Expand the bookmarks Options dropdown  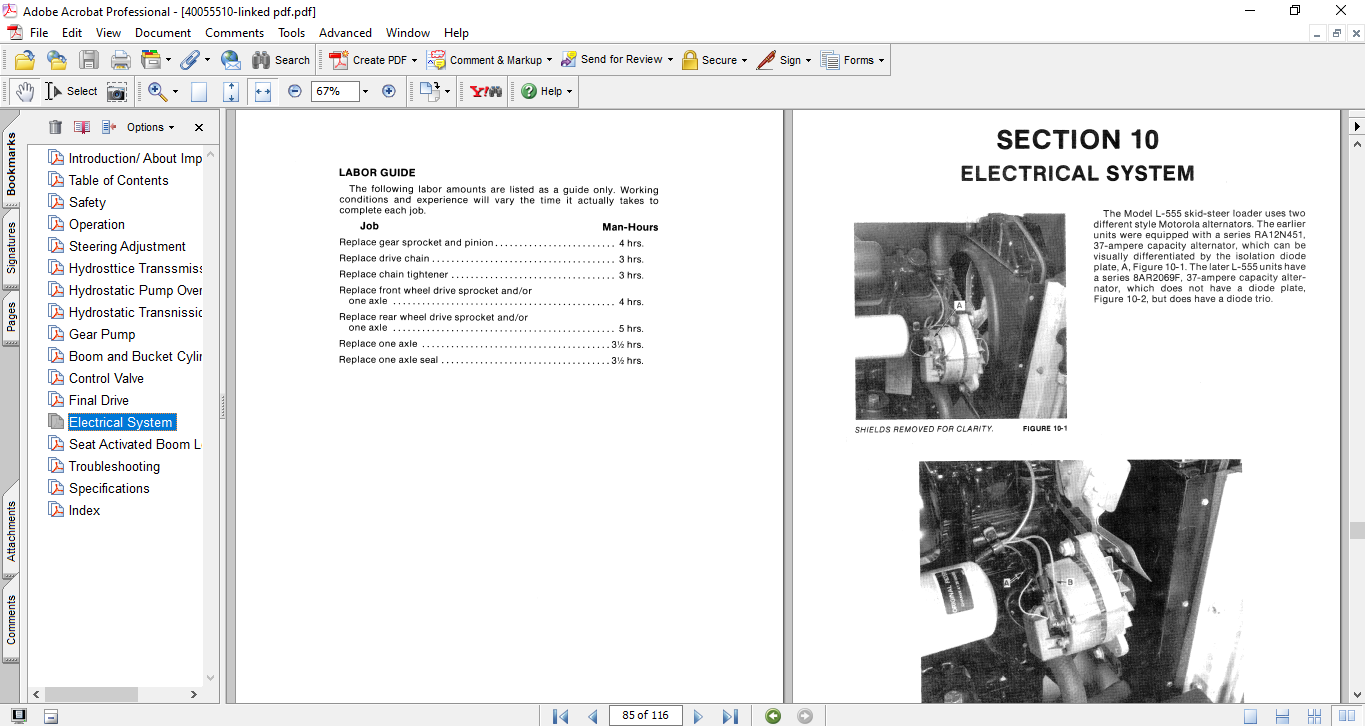[150, 127]
